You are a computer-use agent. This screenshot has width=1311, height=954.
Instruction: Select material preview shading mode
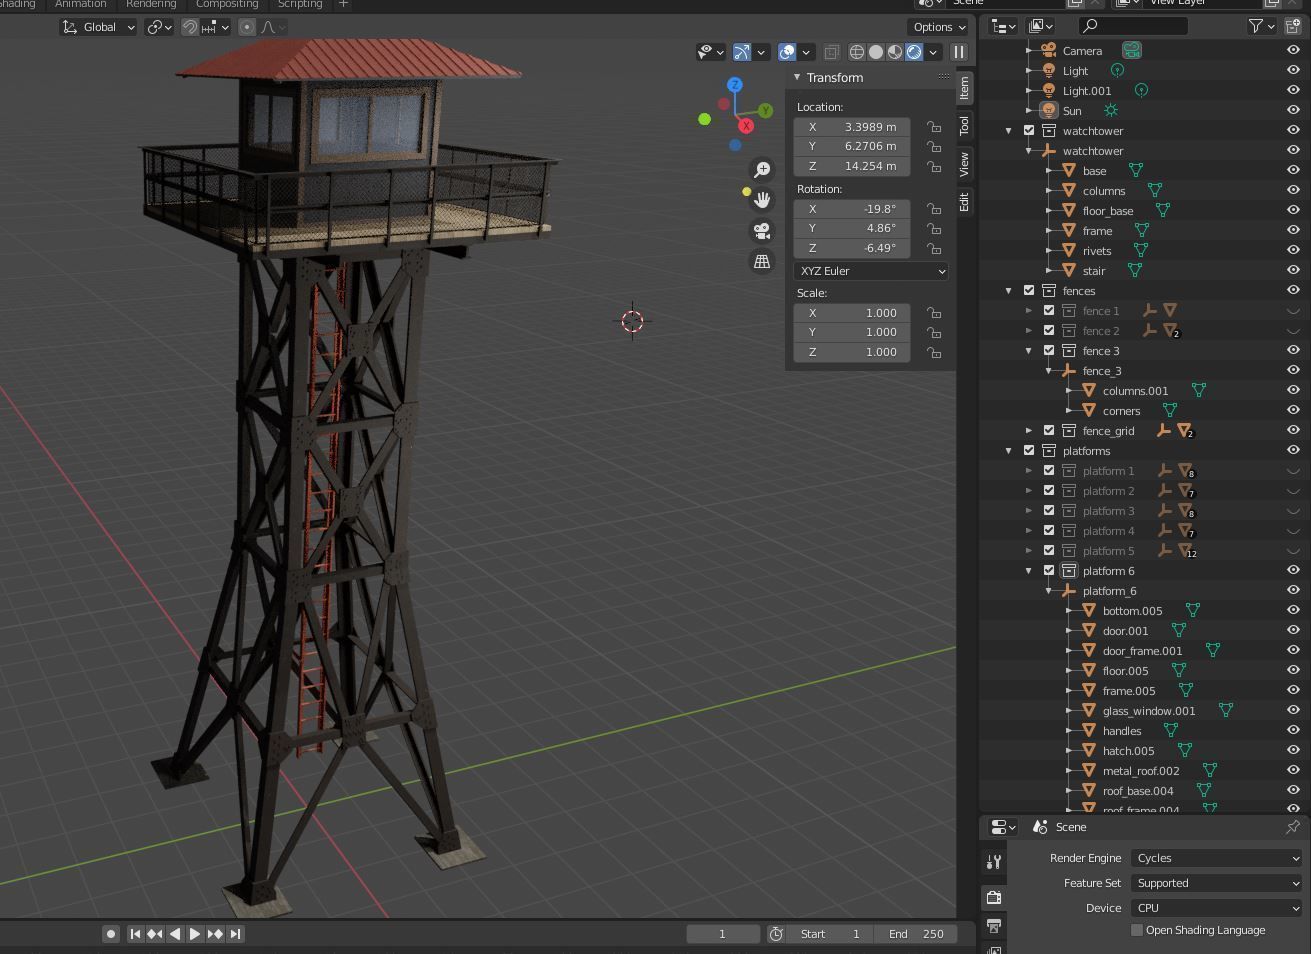point(895,52)
